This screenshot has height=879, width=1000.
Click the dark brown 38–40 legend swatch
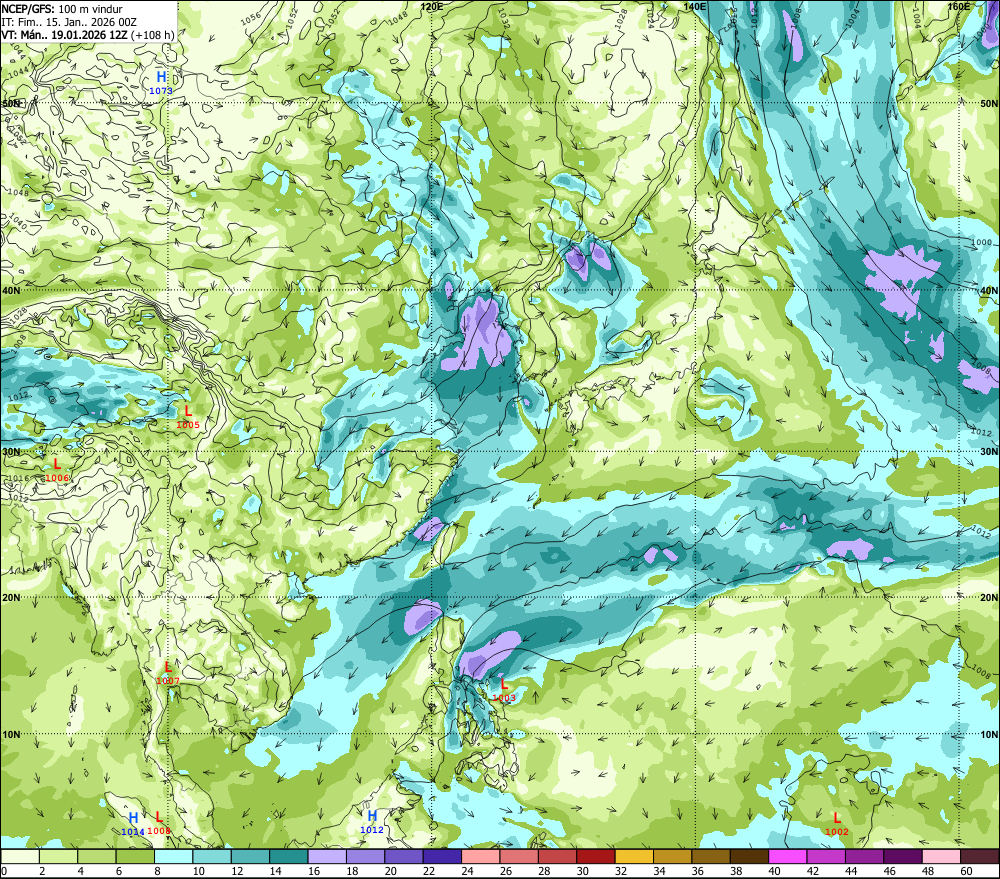click(749, 856)
